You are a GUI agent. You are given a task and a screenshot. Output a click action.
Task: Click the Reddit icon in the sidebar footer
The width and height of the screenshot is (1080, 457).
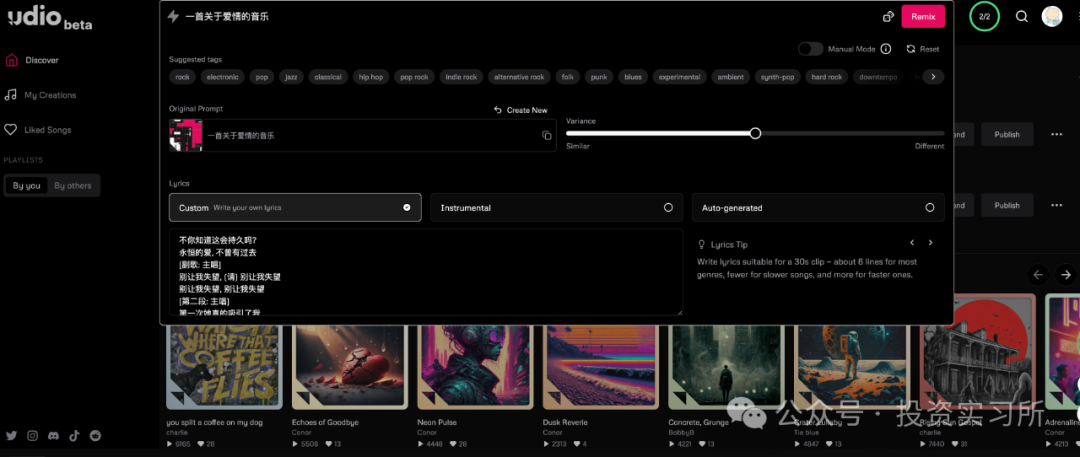coord(95,435)
